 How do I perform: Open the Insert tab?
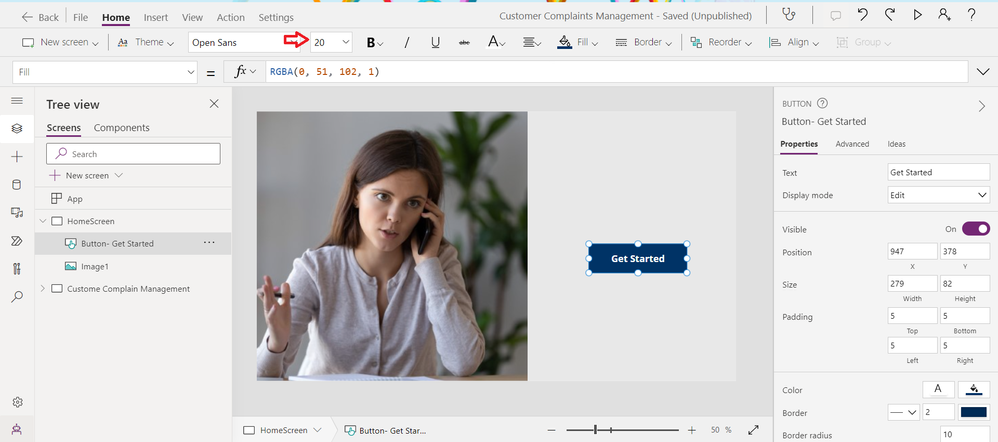coord(156,17)
